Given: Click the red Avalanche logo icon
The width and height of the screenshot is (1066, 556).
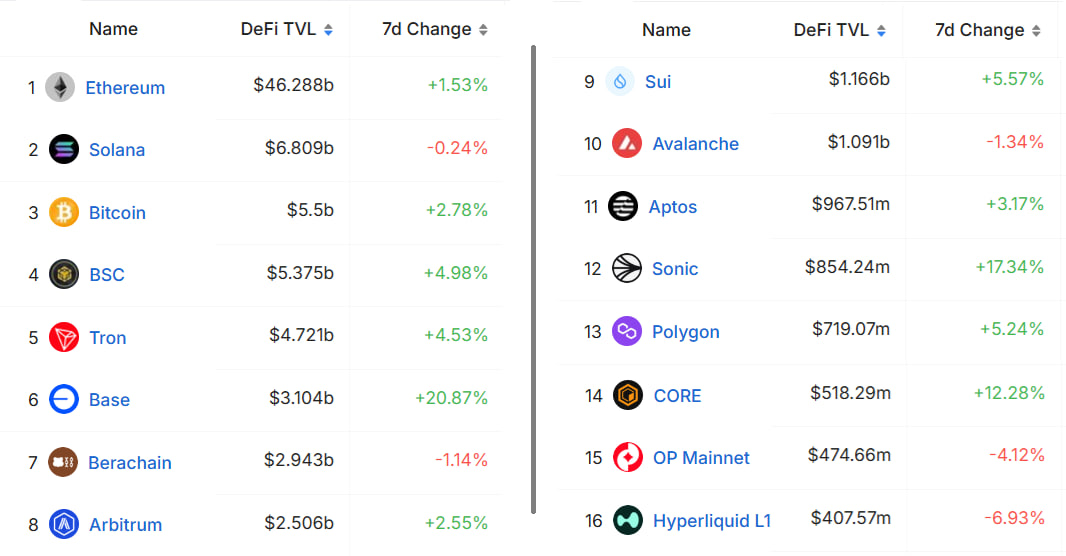Looking at the screenshot, I should [627, 143].
